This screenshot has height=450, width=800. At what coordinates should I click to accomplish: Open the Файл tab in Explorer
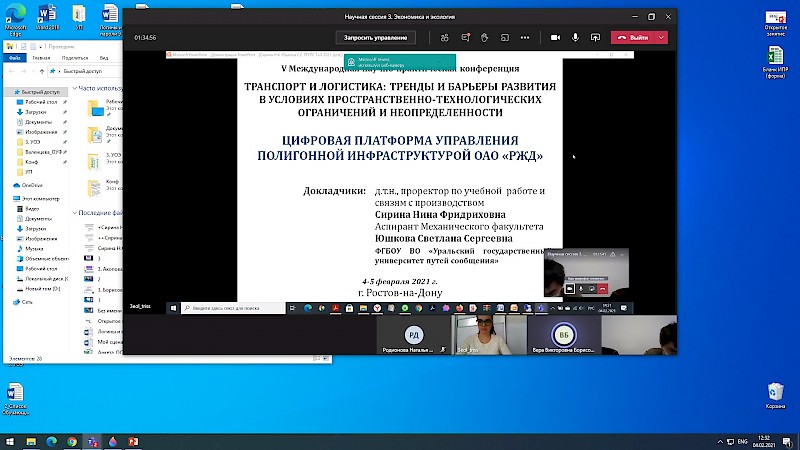[15, 58]
